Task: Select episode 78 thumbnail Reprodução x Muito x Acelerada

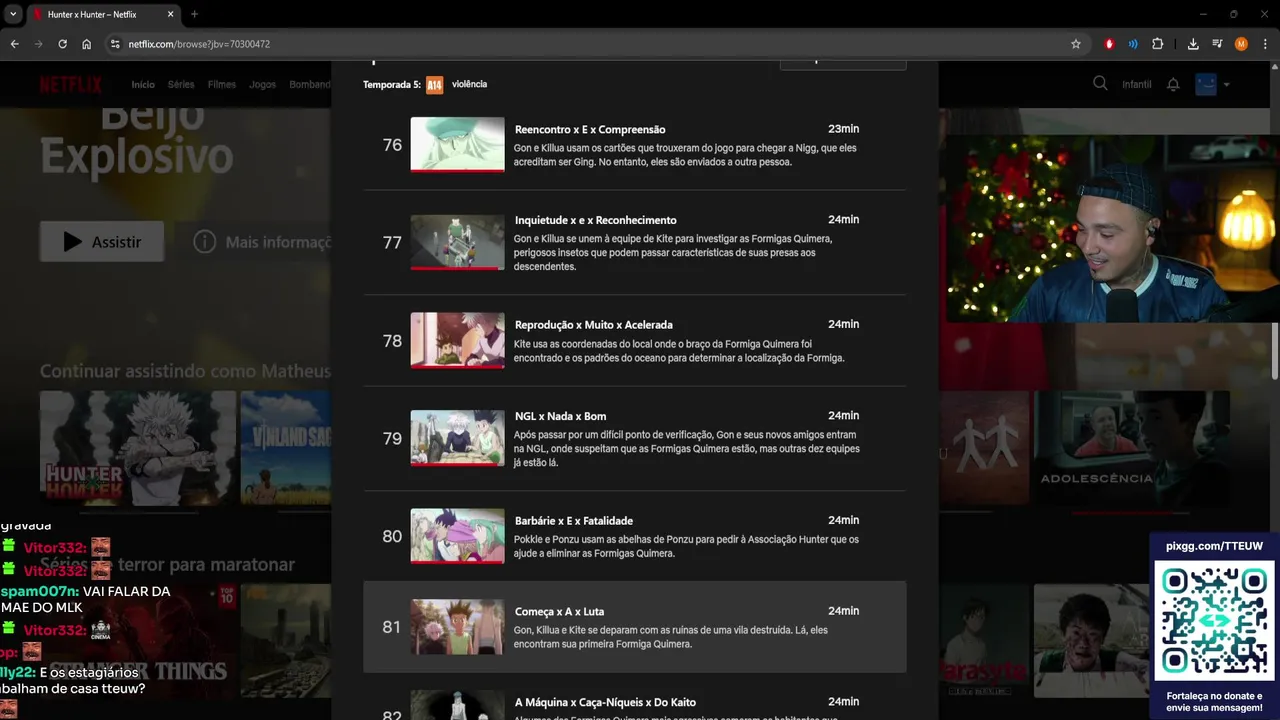Action: [x=457, y=341]
